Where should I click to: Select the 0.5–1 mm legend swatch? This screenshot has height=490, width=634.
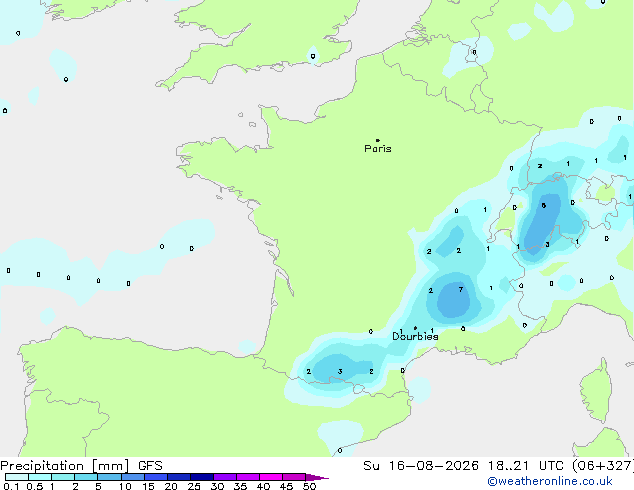pos(40,477)
